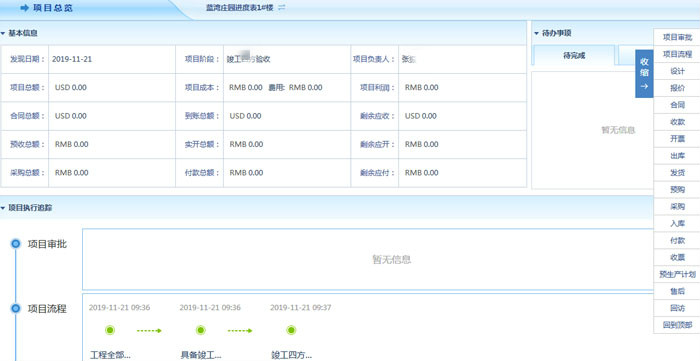Open 入库 from the side menu
Image resolution: width=700 pixels, height=361 pixels.
677,224
